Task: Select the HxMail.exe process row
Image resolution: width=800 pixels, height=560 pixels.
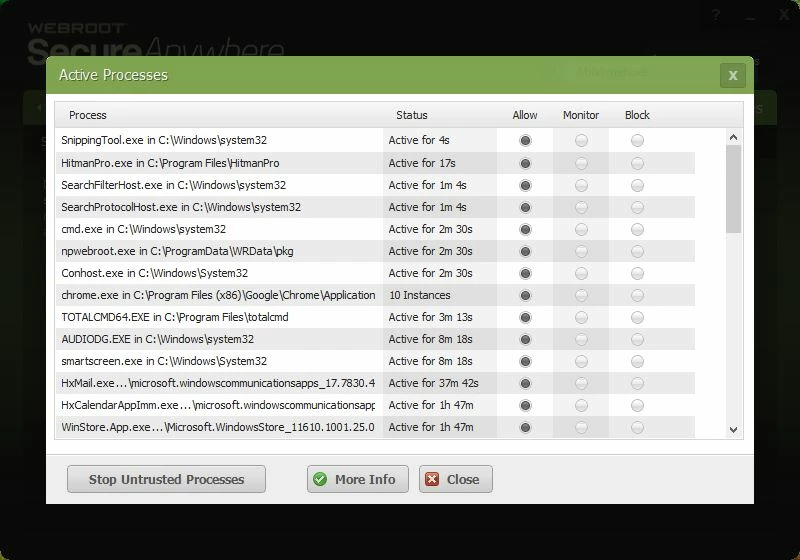Action: (x=375, y=383)
